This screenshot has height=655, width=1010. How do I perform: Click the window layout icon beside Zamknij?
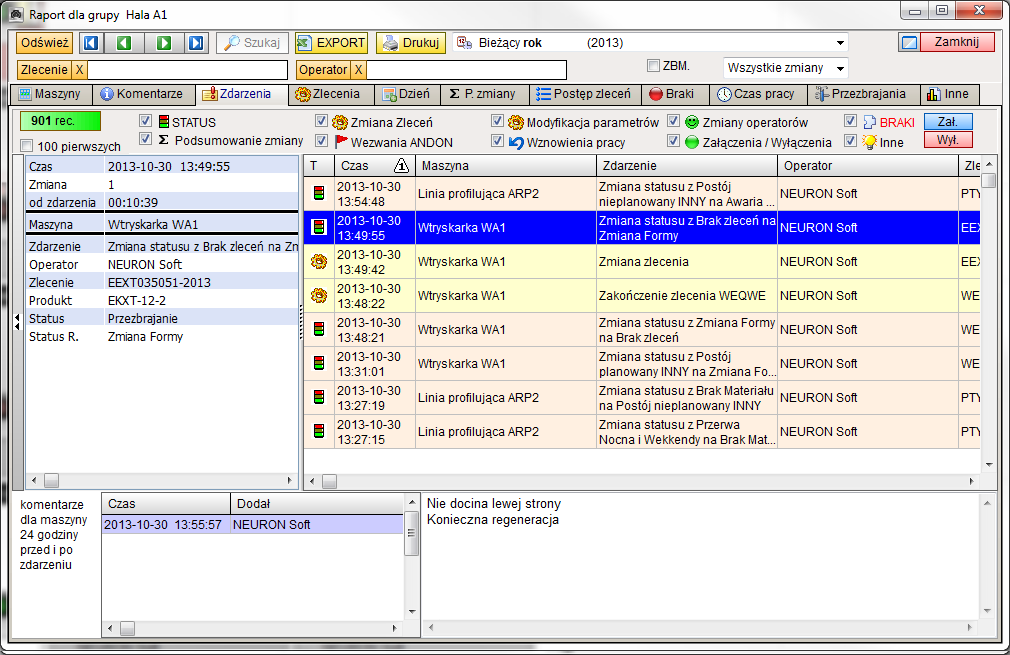point(909,43)
